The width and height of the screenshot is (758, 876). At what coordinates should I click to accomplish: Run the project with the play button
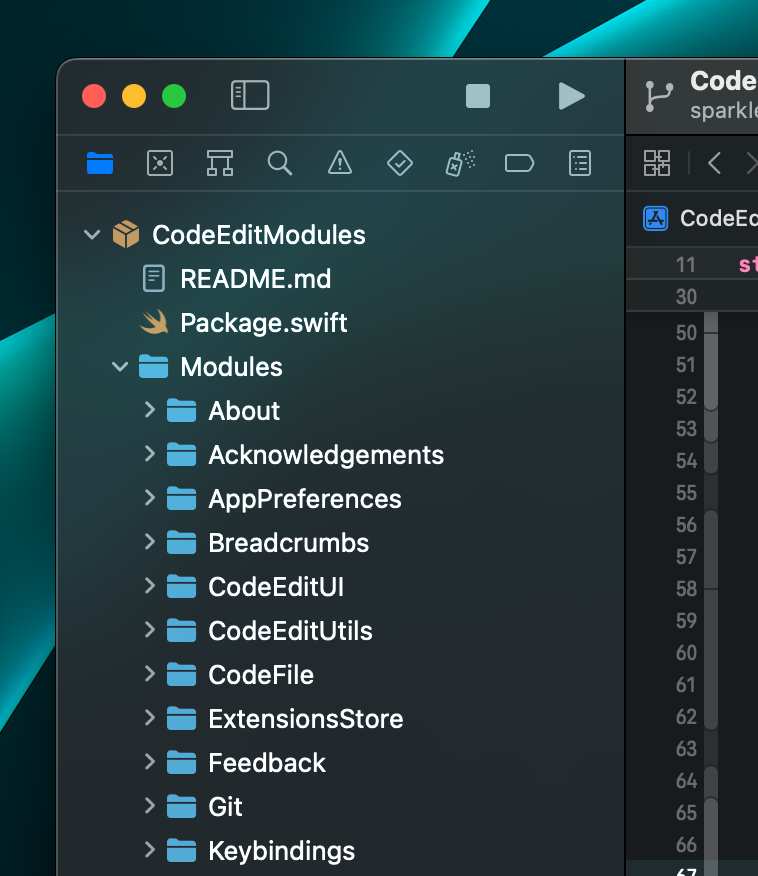coord(571,96)
